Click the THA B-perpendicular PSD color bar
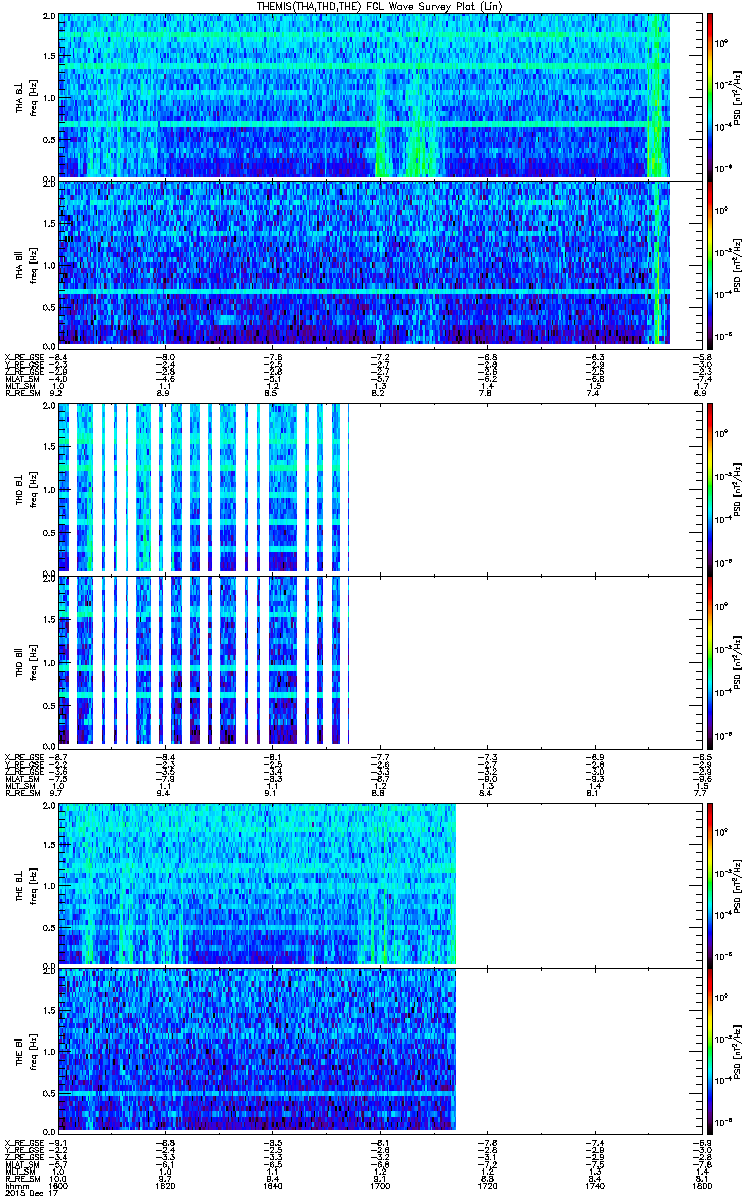This screenshot has width=750, height=1200. click(x=710, y=95)
